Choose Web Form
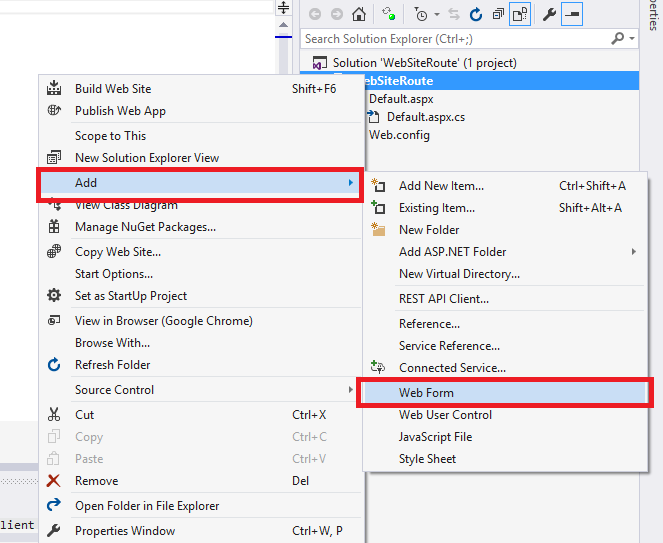 tap(505, 393)
